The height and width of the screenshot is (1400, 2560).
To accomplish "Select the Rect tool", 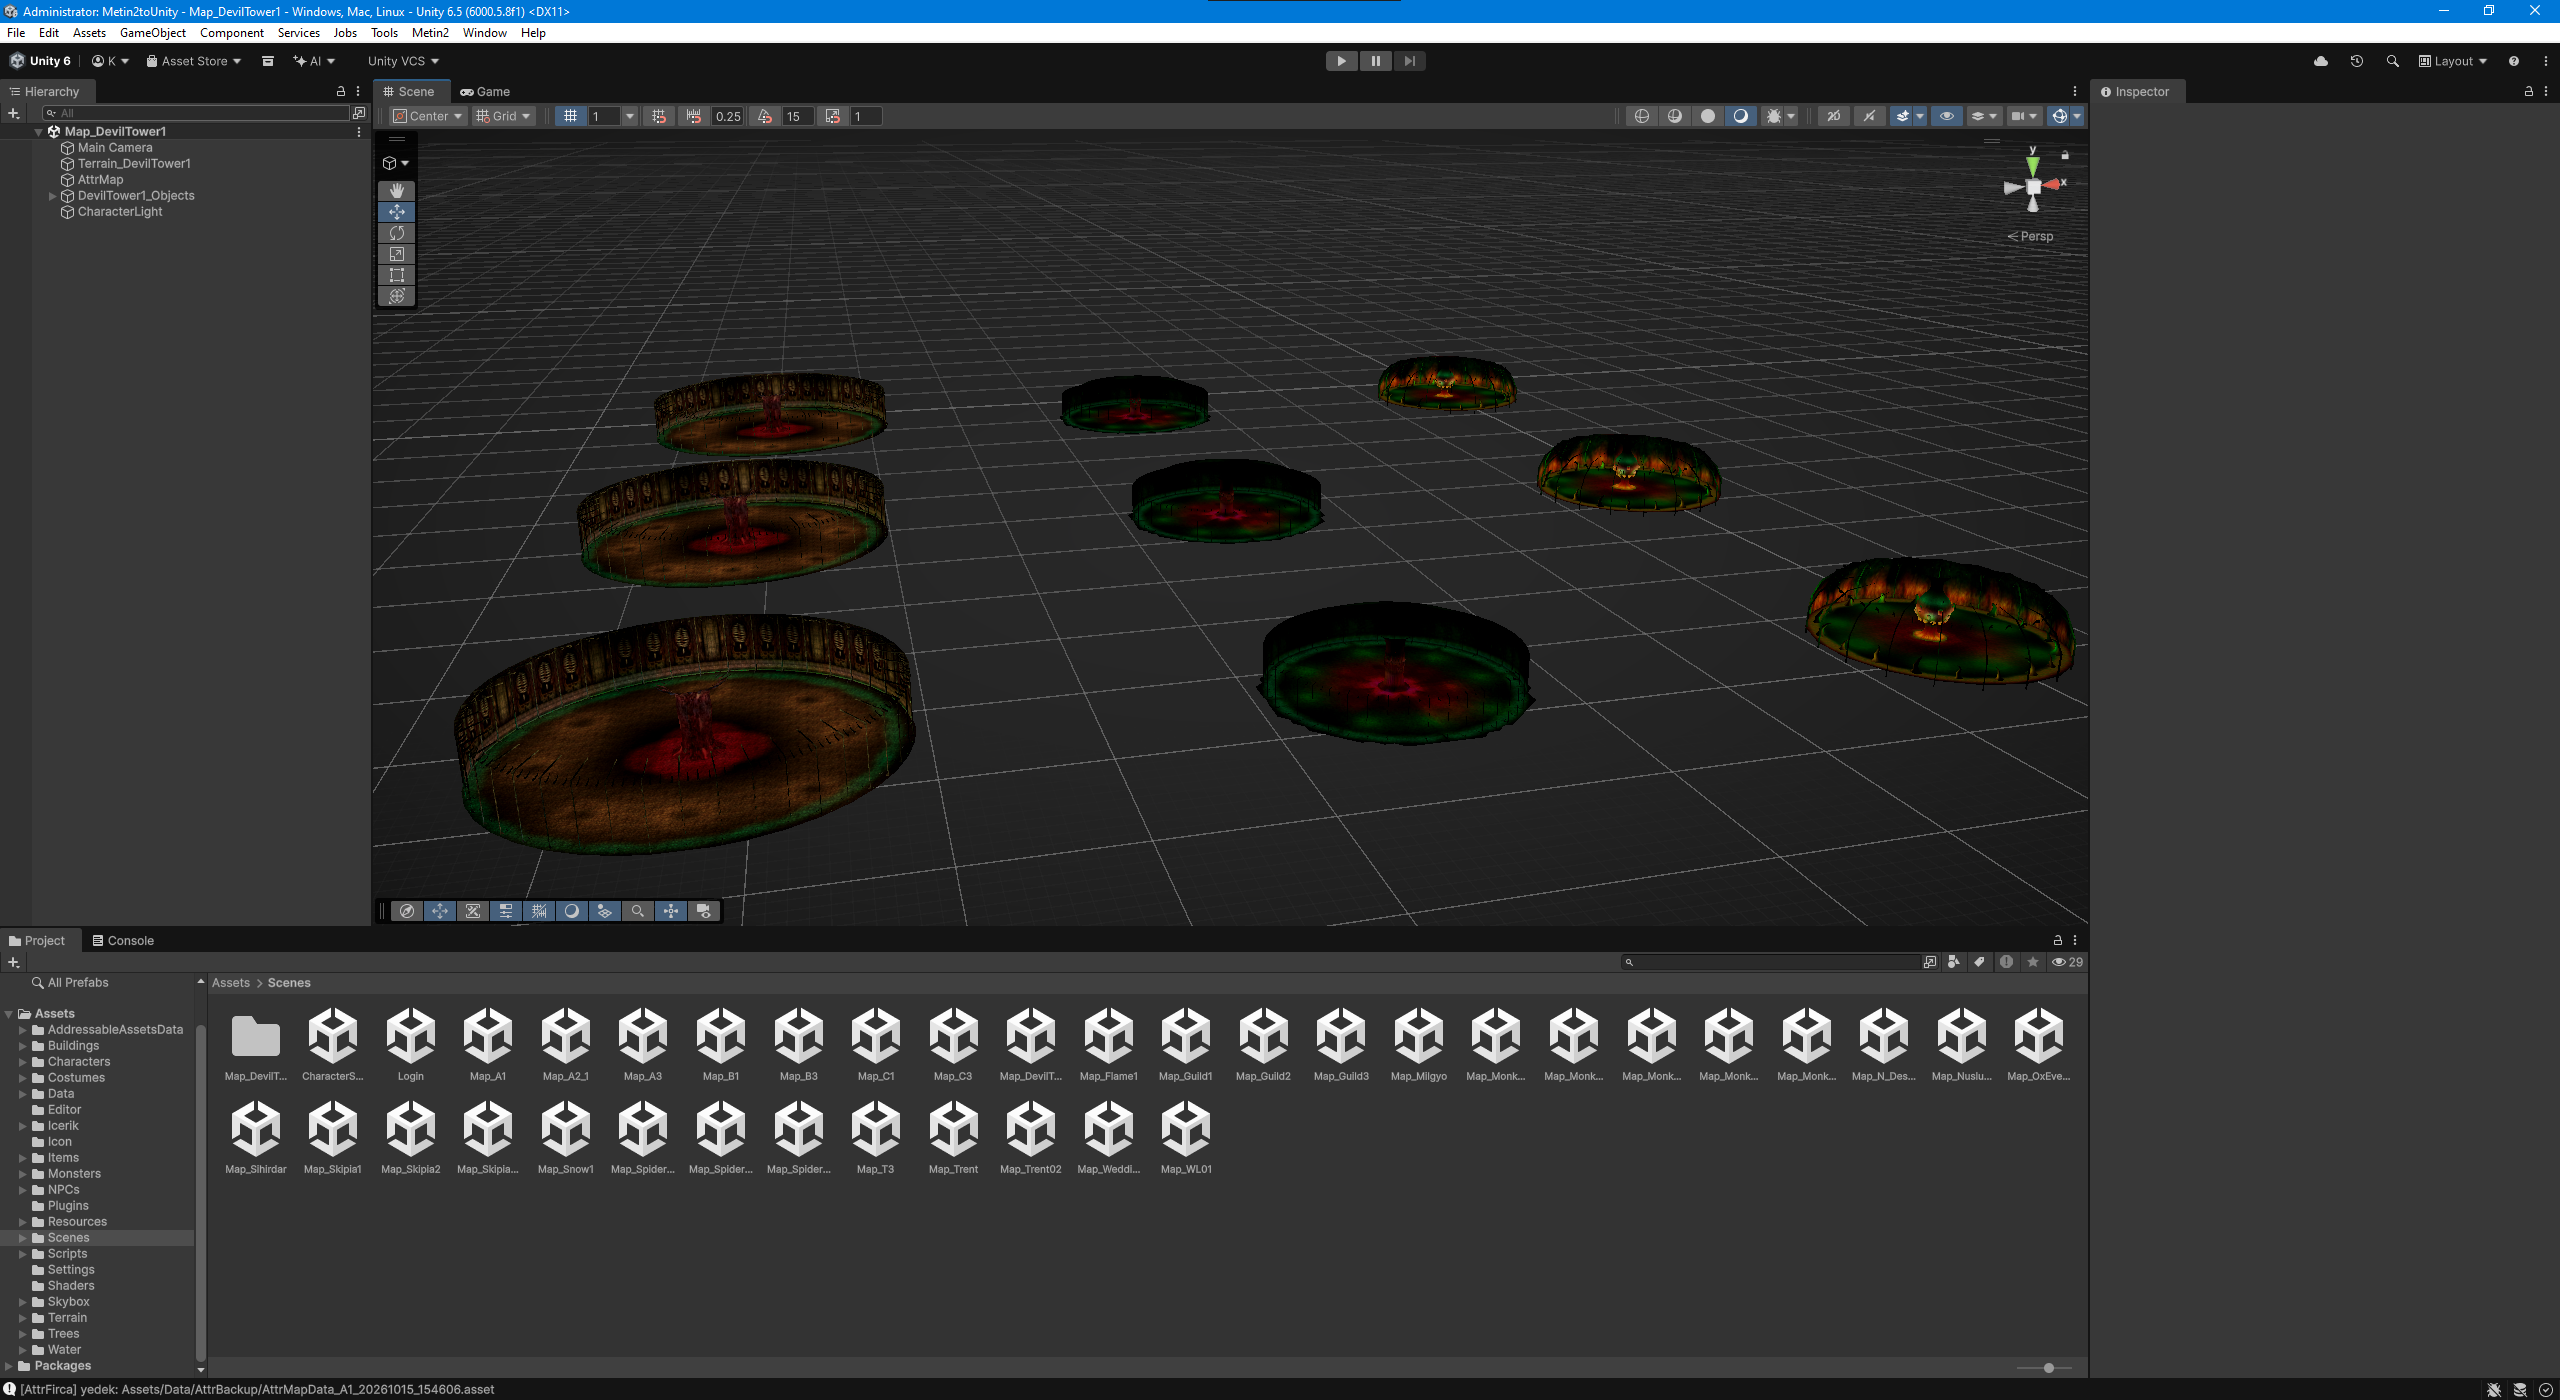I will (397, 275).
